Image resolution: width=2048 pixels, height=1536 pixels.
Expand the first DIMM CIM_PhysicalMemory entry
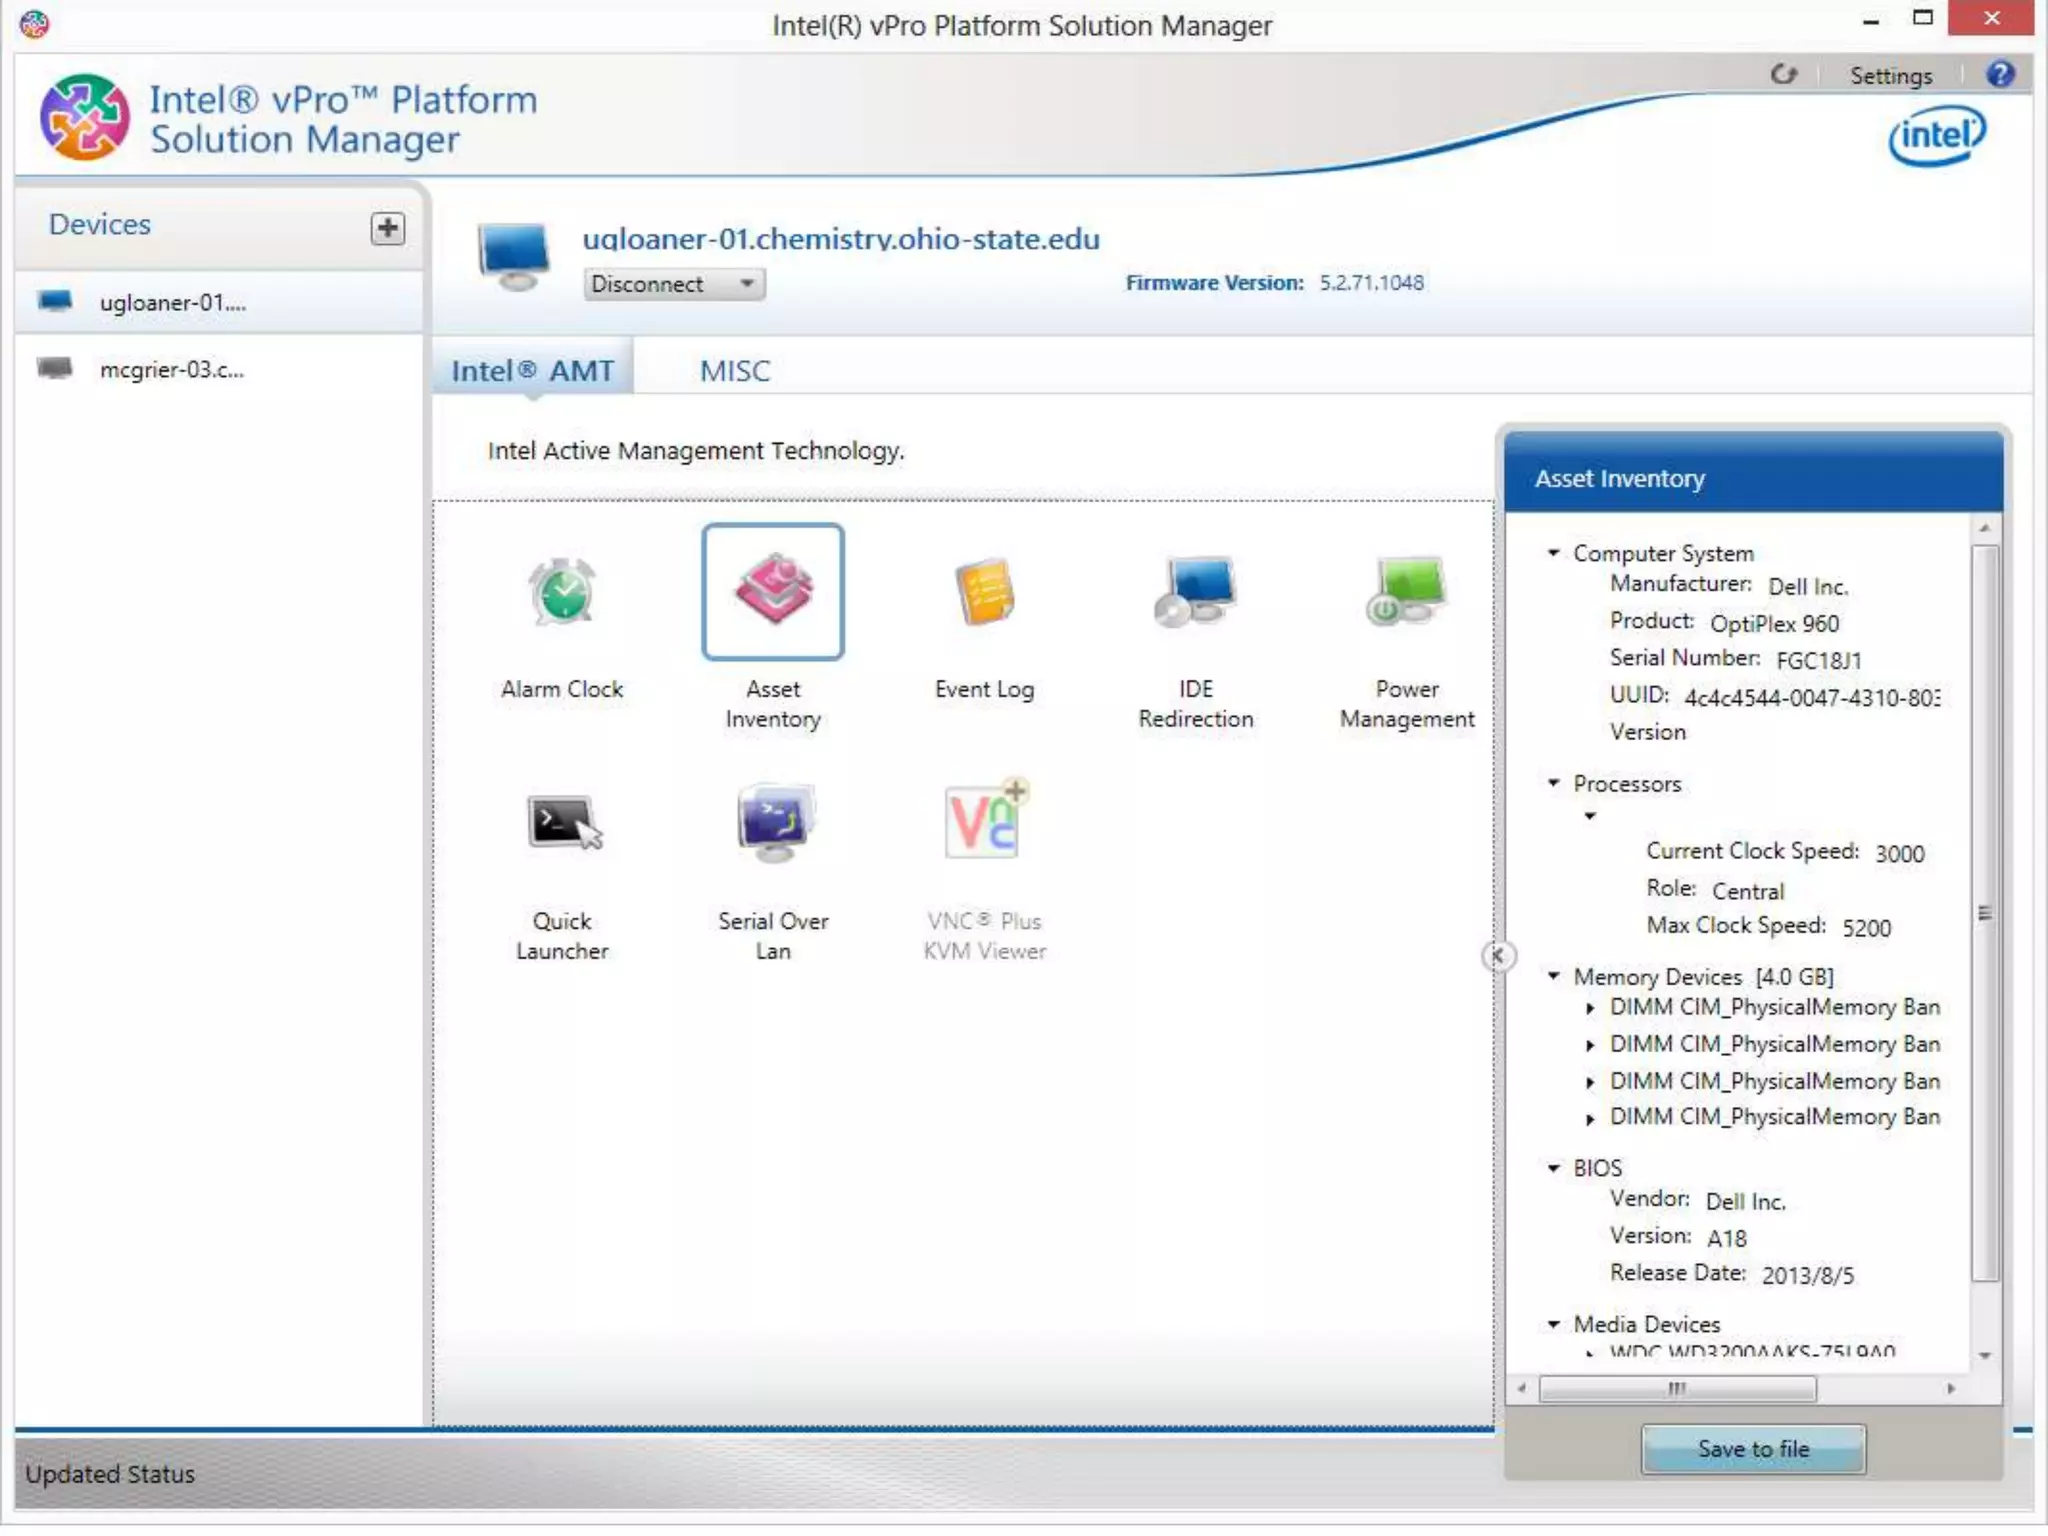[1590, 1008]
